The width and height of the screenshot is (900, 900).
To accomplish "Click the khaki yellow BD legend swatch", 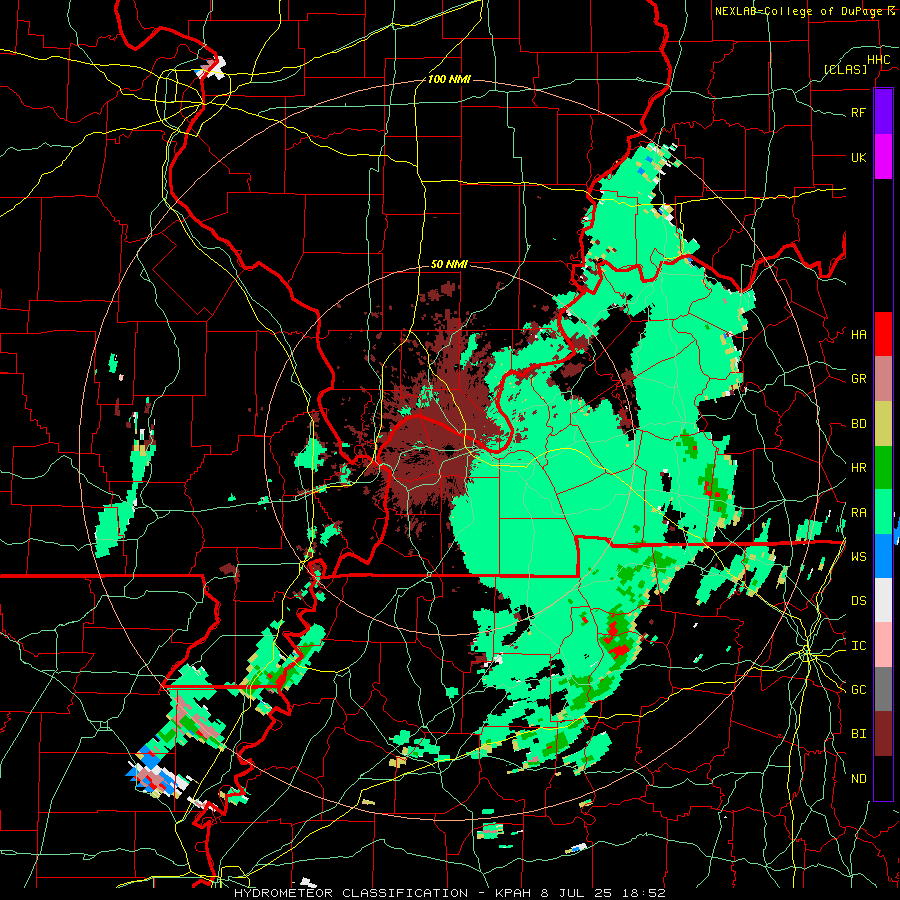I will pos(883,423).
